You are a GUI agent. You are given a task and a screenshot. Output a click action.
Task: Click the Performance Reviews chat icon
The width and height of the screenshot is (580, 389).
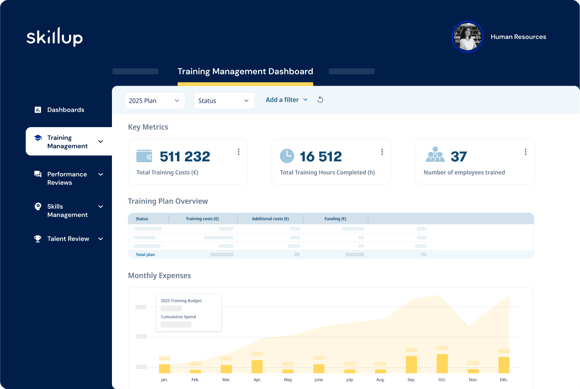pos(38,174)
